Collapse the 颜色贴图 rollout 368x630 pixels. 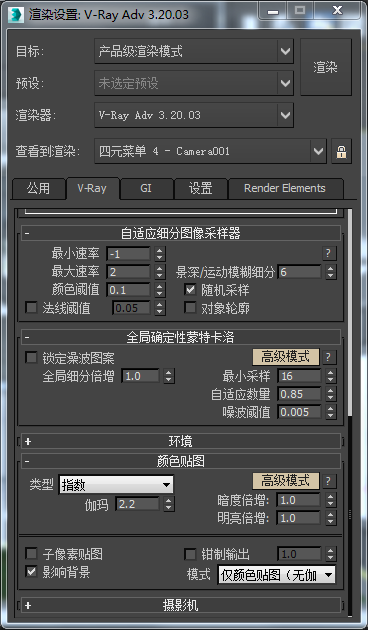(181, 461)
